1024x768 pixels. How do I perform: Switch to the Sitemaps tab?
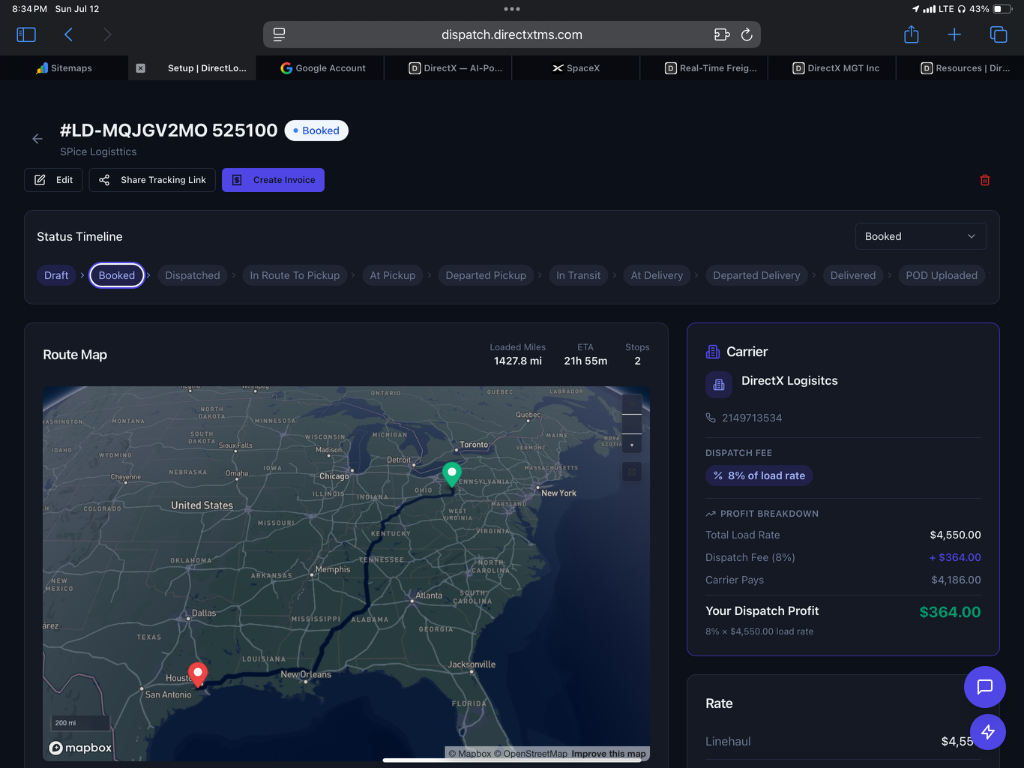(64, 68)
